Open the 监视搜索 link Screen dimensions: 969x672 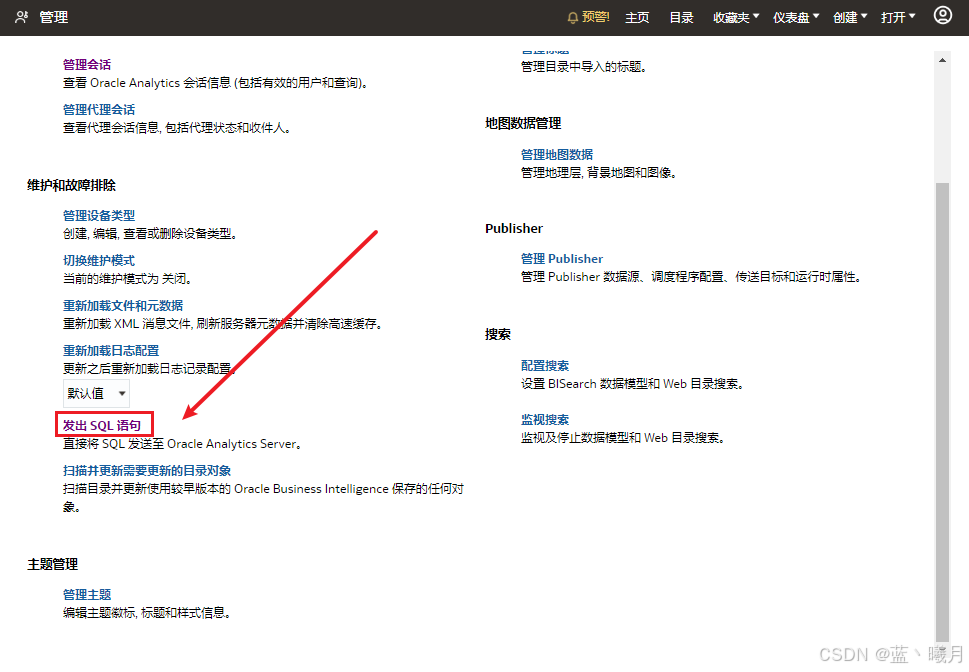coord(544,419)
